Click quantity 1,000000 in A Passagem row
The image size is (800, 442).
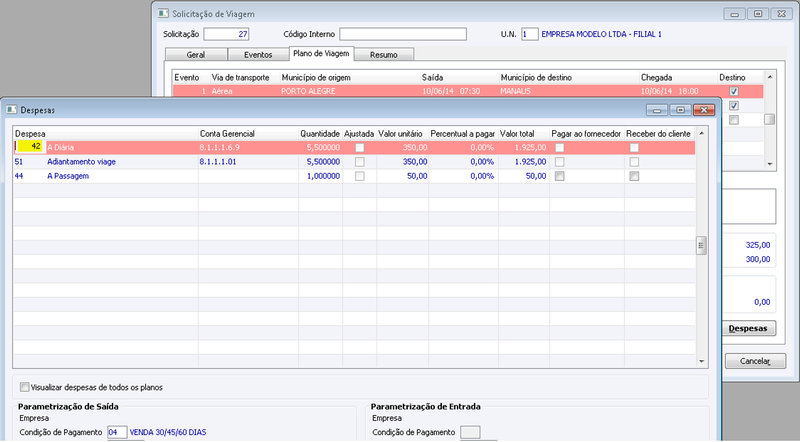[323, 176]
